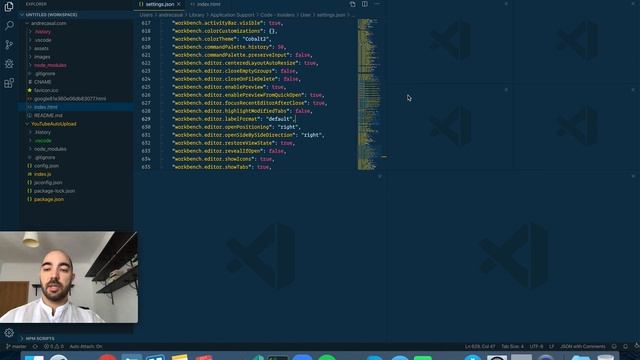This screenshot has width=640, height=360.
Task: Change the UTF-8 encoding in status bar
Action: tap(536, 347)
